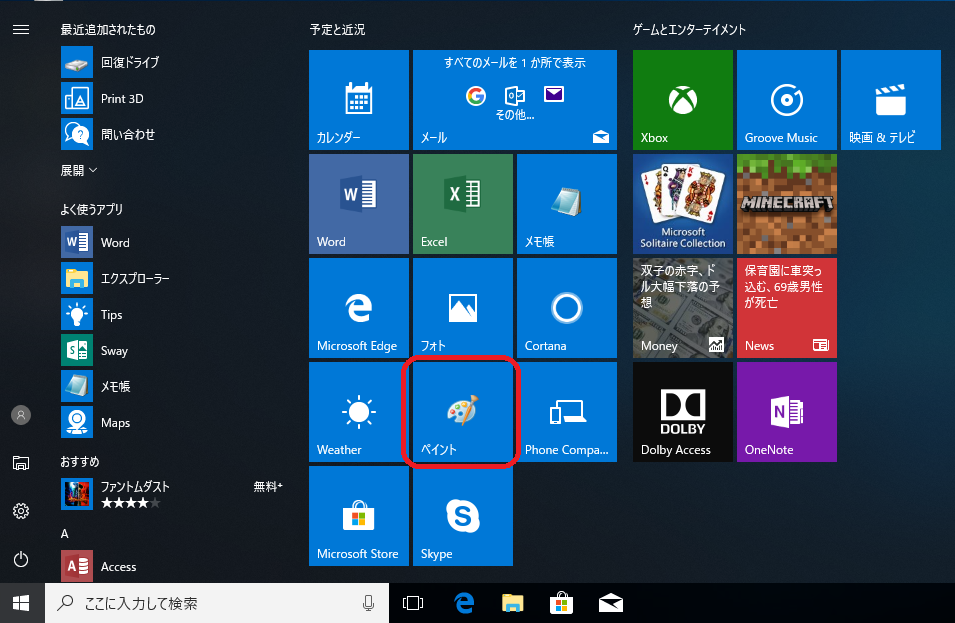
Task: Select Print 3D from recently added
Action: (122, 99)
